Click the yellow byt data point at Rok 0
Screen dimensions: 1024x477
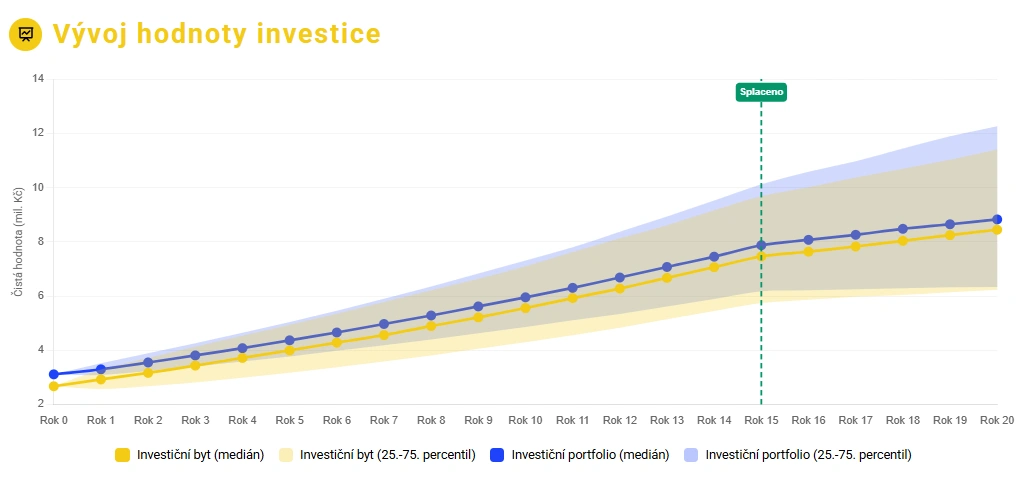[x=54, y=386]
